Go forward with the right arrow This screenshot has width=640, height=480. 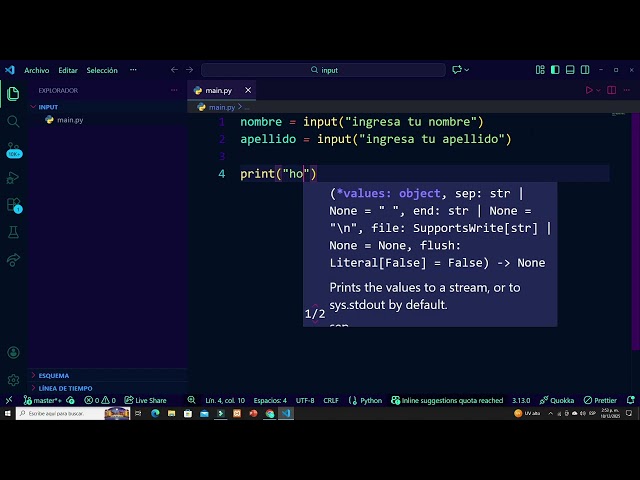tap(190, 70)
